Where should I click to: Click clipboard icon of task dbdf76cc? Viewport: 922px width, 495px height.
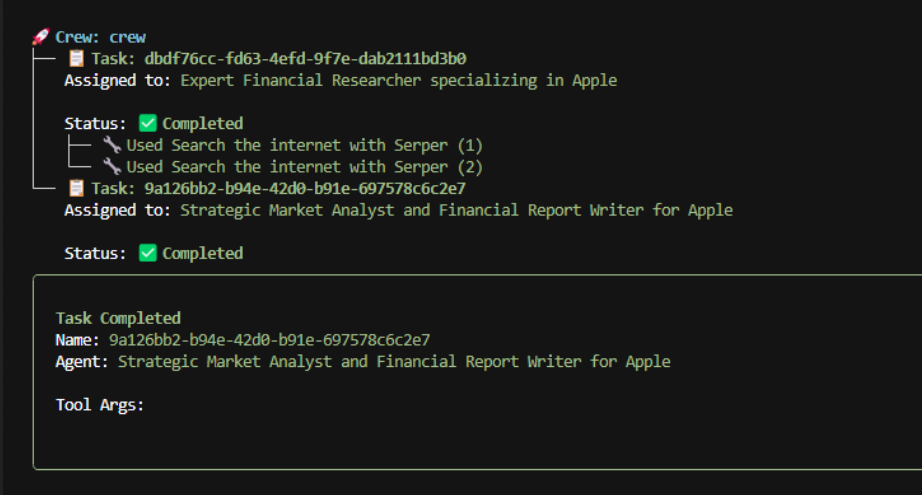pyautogui.click(x=76, y=58)
